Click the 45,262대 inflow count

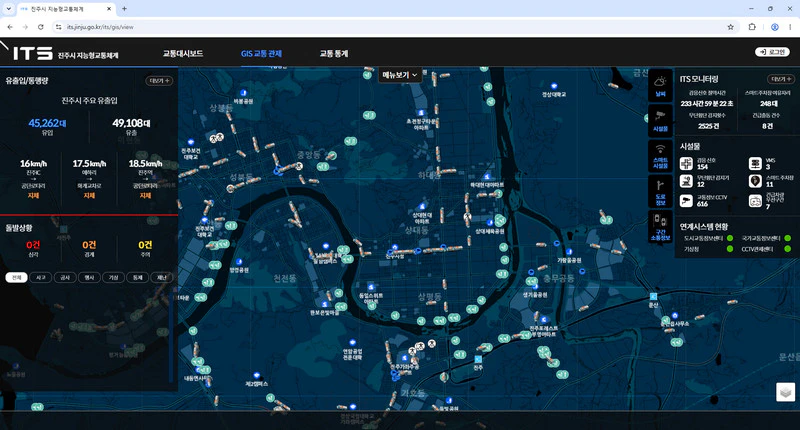tap(47, 123)
